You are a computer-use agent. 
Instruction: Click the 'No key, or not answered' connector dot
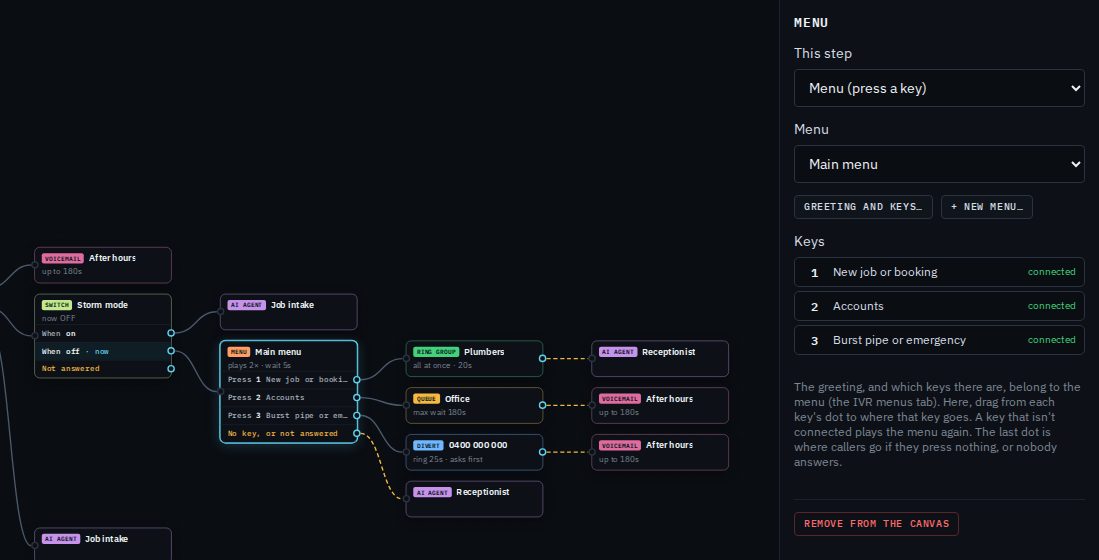pyautogui.click(x=357, y=434)
